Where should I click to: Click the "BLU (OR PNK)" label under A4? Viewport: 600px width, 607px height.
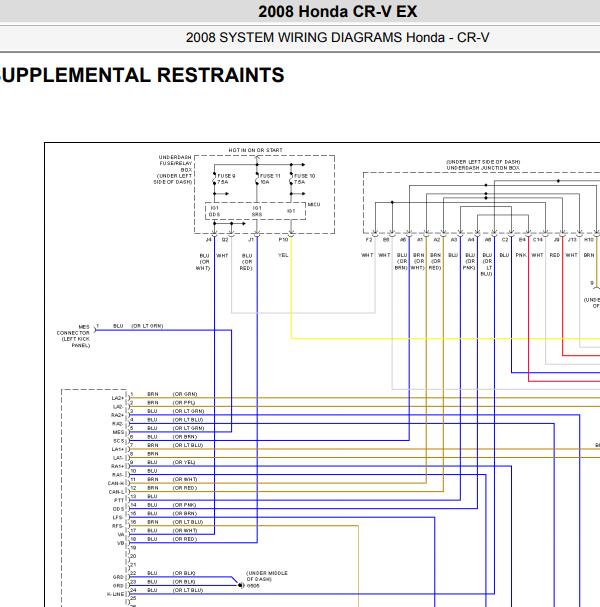tap(470, 261)
